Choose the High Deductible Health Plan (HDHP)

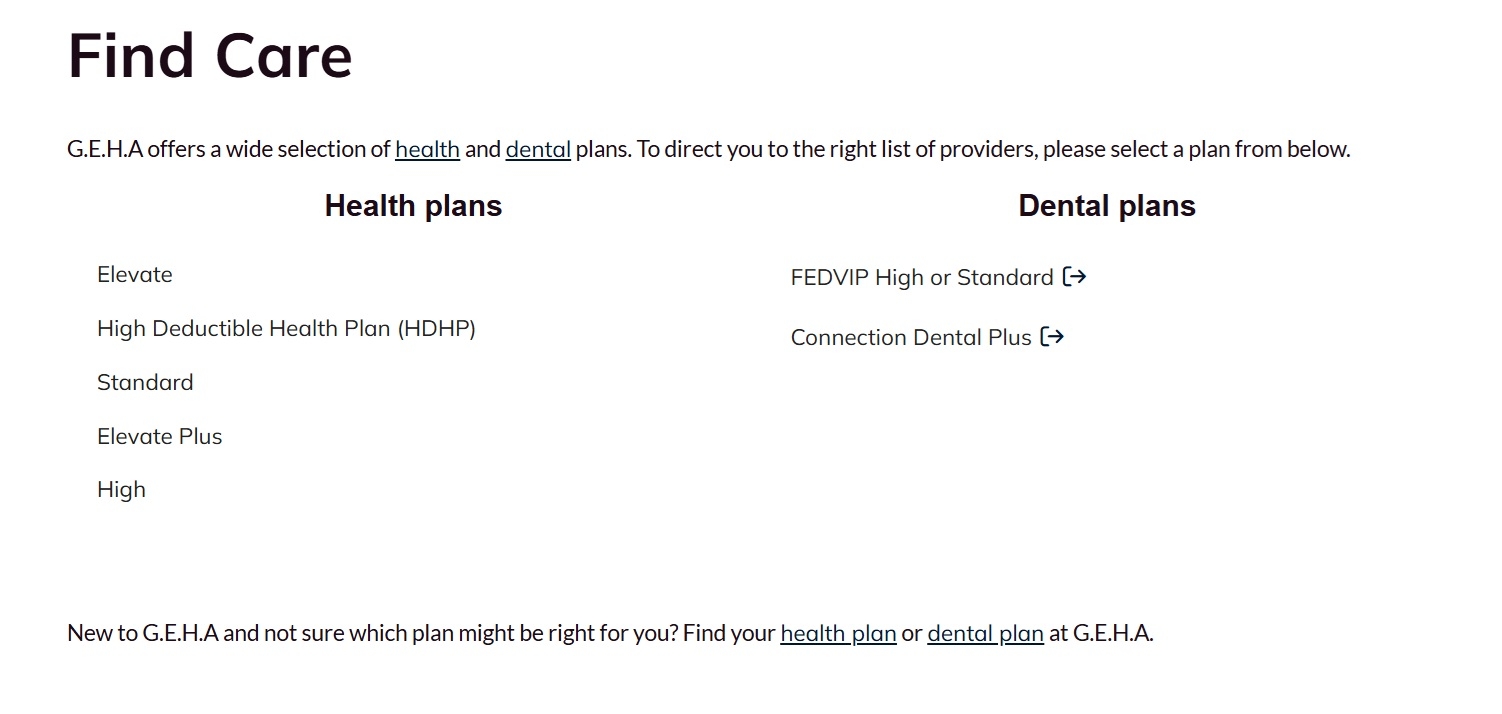pyautogui.click(x=286, y=328)
